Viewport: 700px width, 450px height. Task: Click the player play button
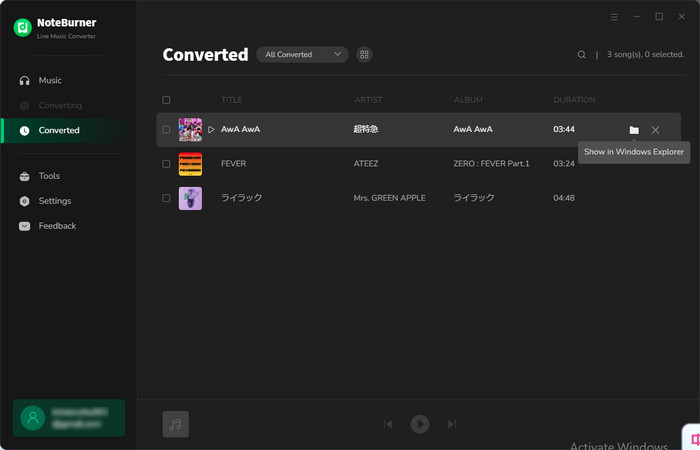point(420,424)
